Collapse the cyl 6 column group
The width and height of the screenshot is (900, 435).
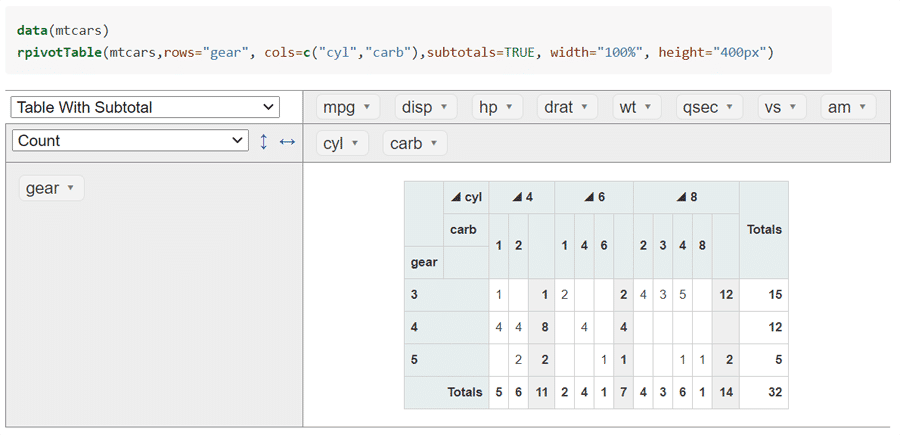(x=589, y=197)
